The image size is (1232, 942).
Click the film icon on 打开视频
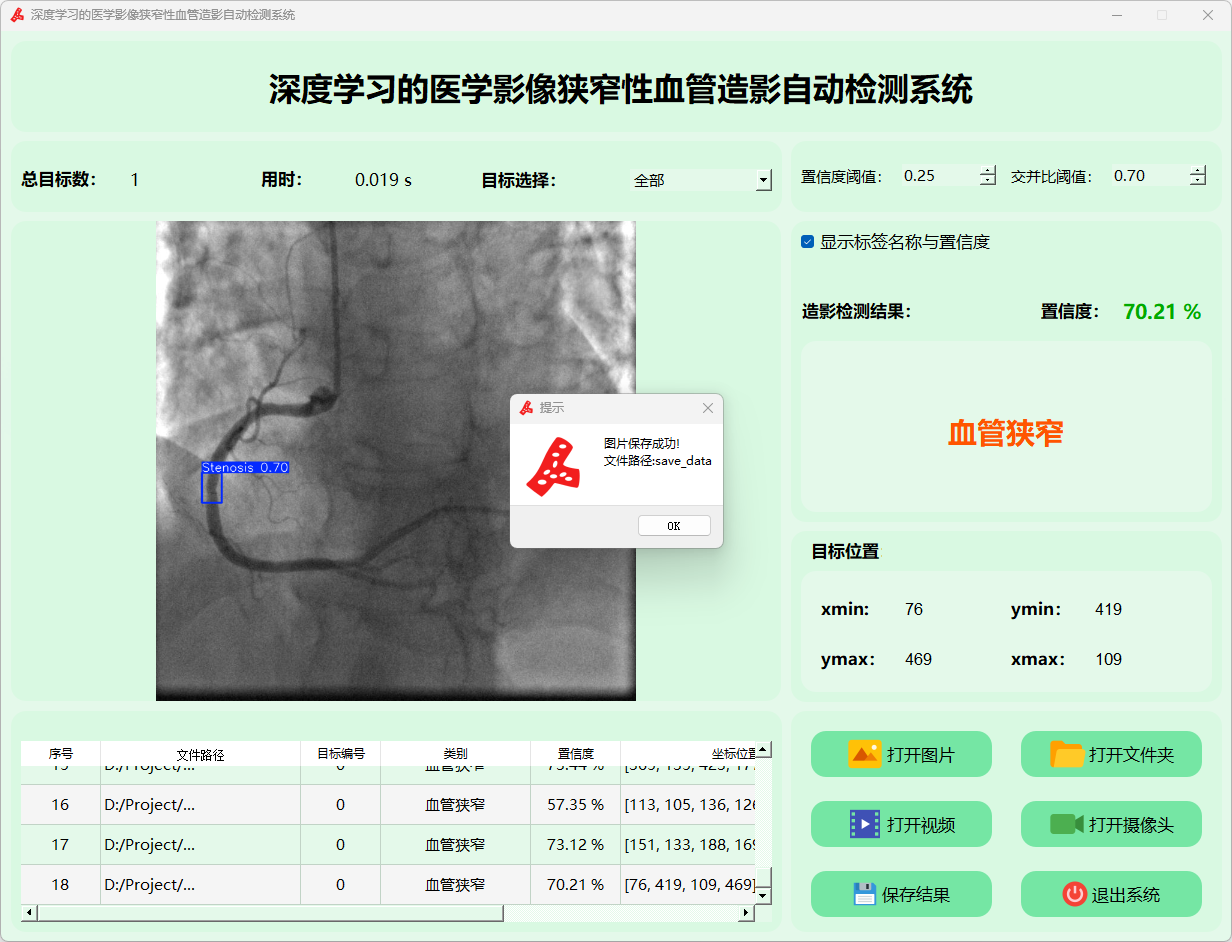[x=864, y=824]
